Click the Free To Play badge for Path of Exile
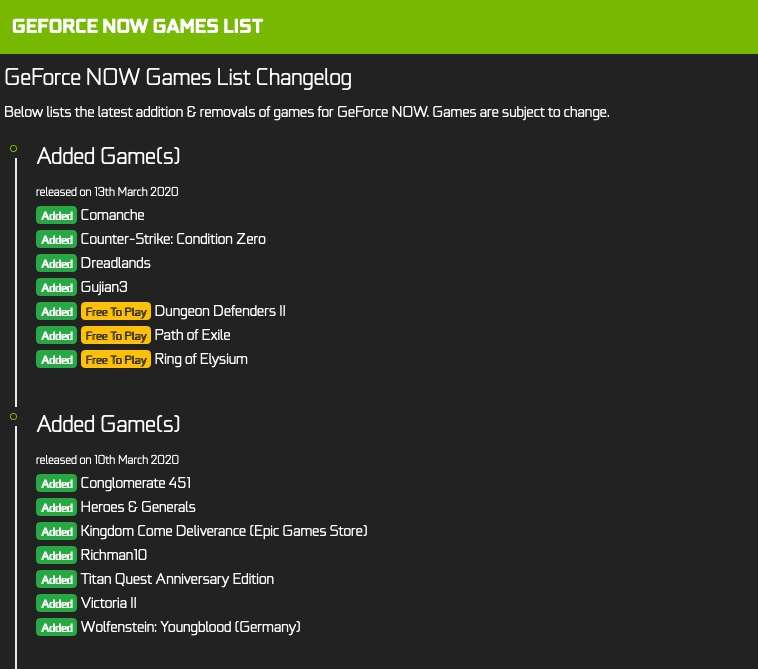Image resolution: width=758 pixels, height=669 pixels. pos(116,335)
